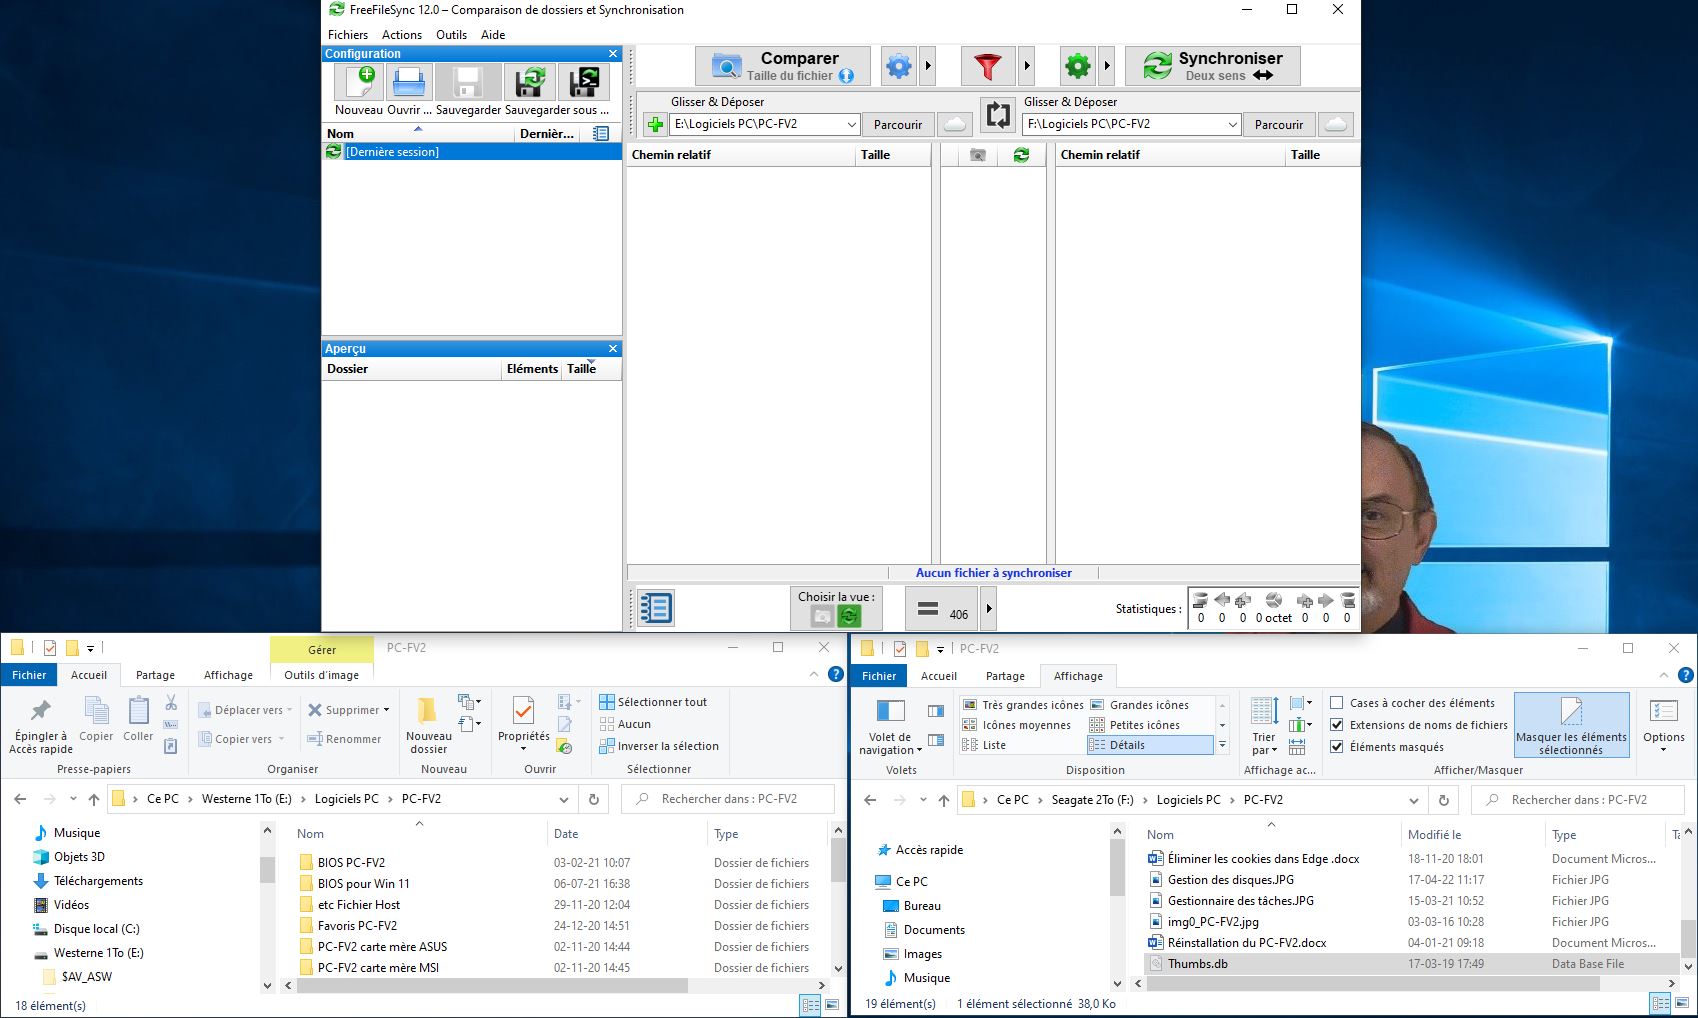Toggle the equal files 406 filter button
1698x1018 pixels.
click(x=942, y=609)
